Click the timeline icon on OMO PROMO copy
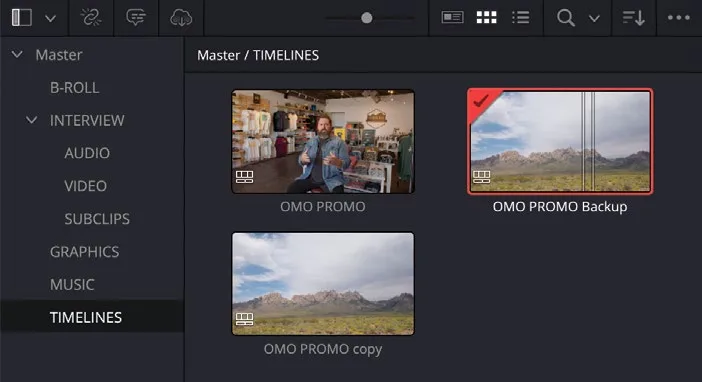Viewport: 702px width, 382px height. tap(244, 319)
